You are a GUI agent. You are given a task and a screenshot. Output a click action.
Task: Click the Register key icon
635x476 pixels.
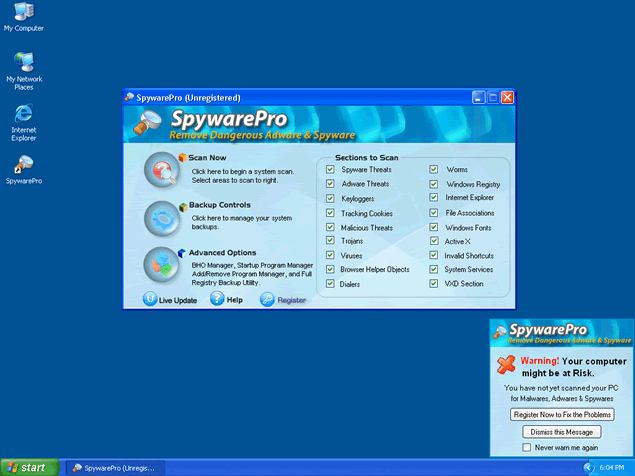tap(267, 299)
